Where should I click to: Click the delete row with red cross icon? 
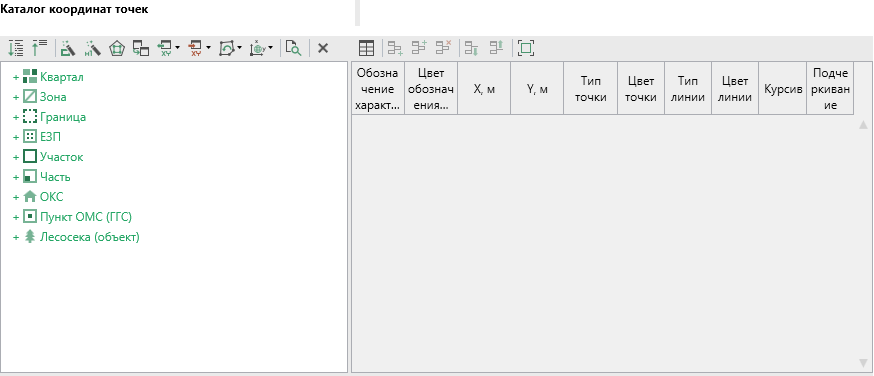point(444,48)
